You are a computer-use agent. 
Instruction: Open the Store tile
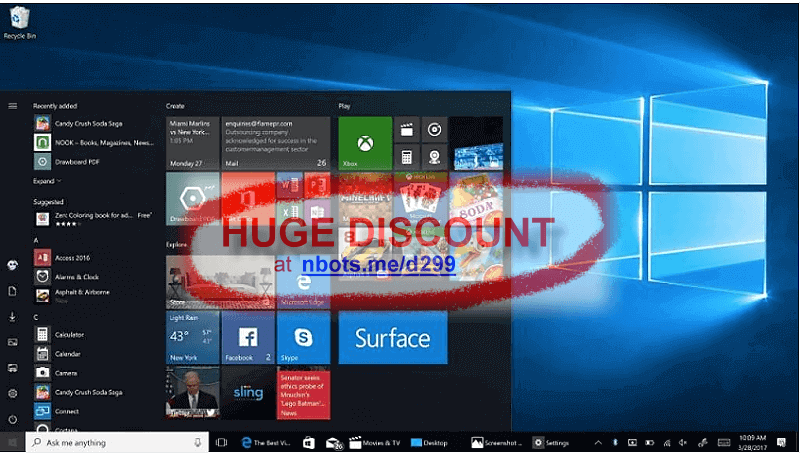[x=220, y=282]
